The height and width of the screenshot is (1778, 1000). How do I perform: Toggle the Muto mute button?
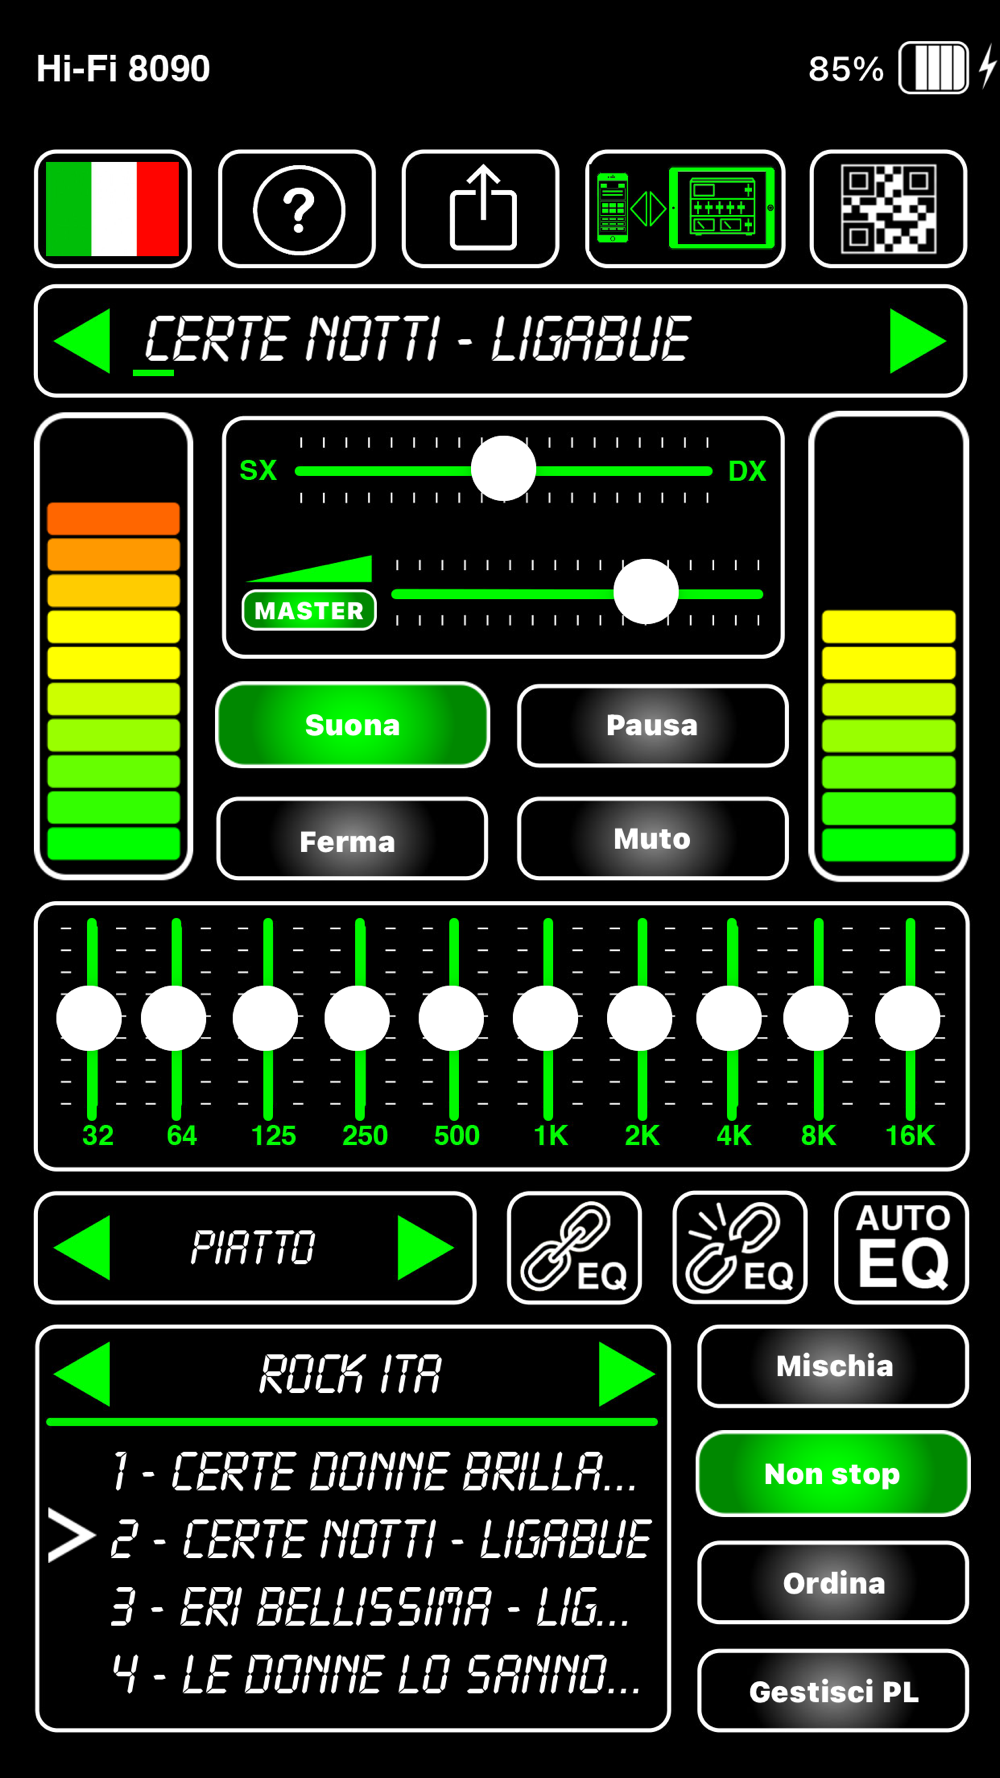pos(652,839)
